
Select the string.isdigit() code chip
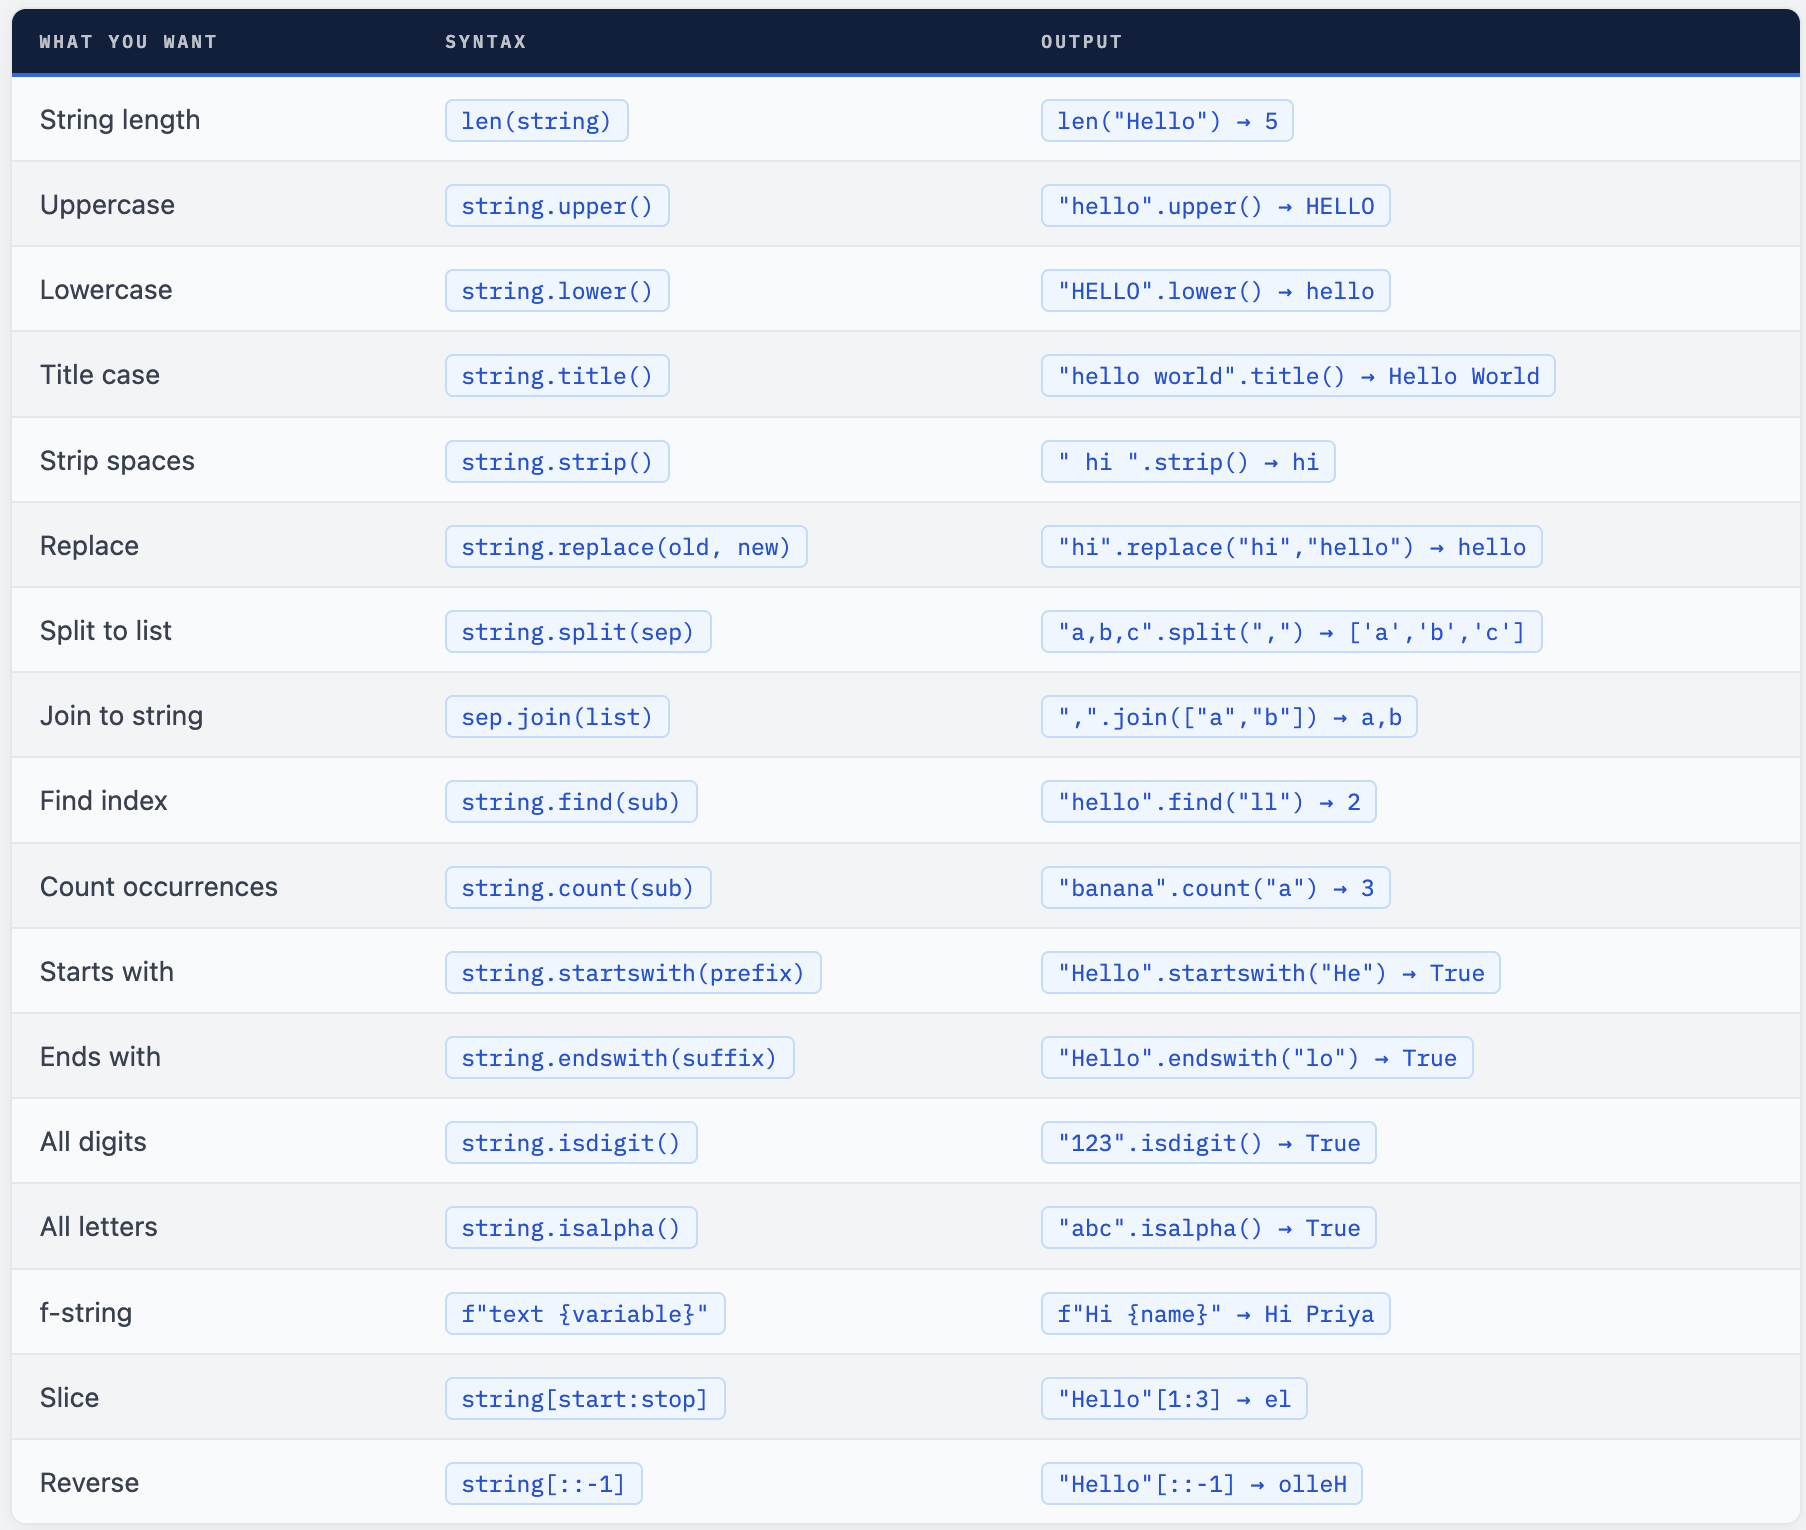tap(571, 1143)
